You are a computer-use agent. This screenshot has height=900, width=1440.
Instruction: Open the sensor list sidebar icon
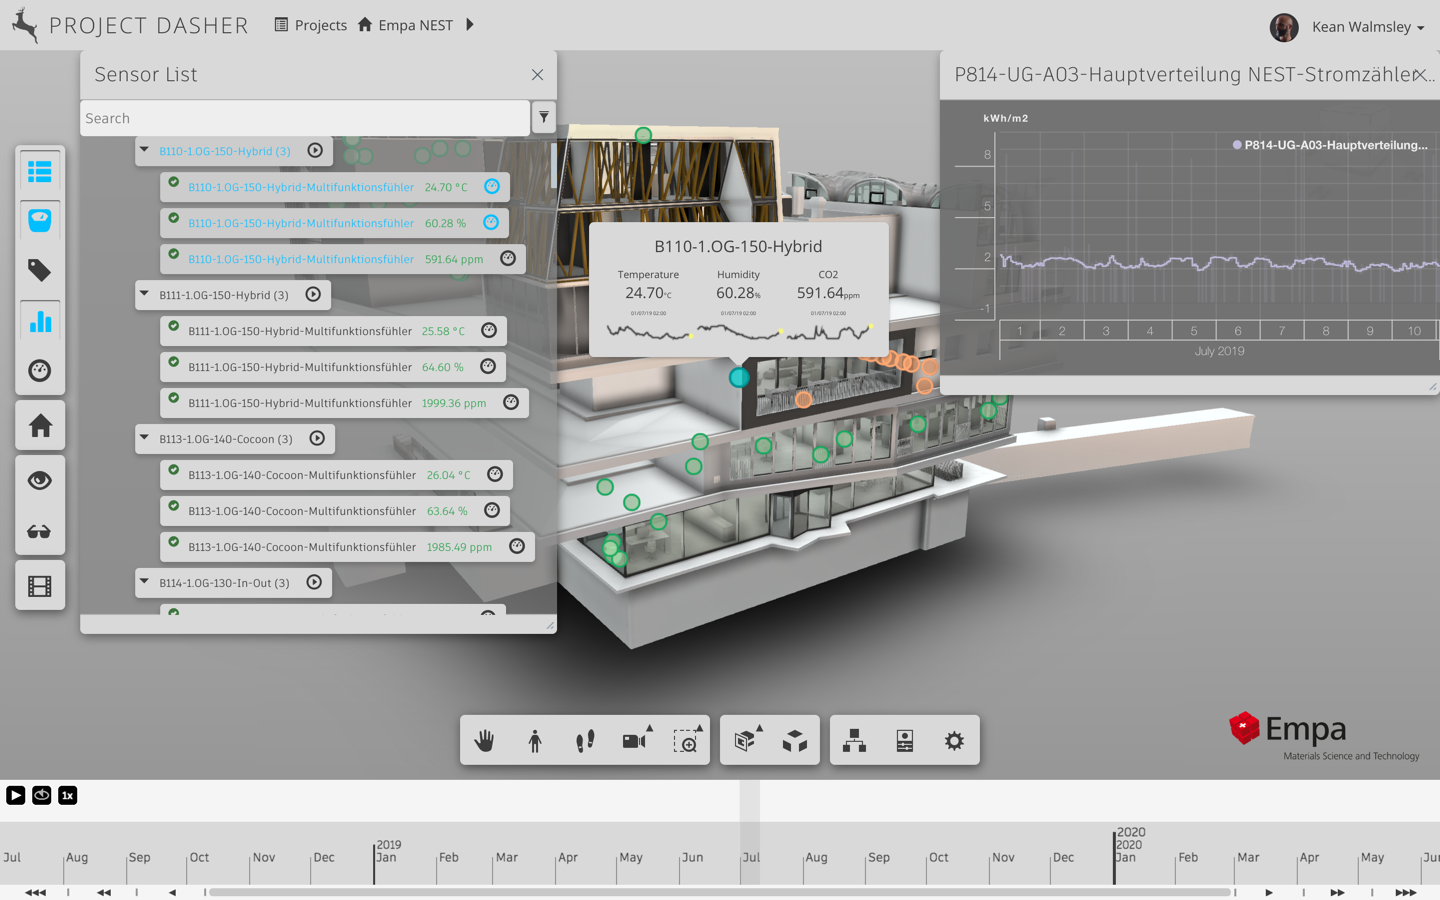[x=40, y=172]
